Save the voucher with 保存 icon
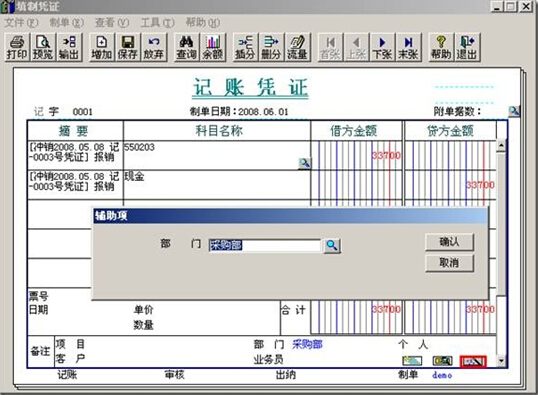Screen dimensions: 538x395 pos(128,47)
